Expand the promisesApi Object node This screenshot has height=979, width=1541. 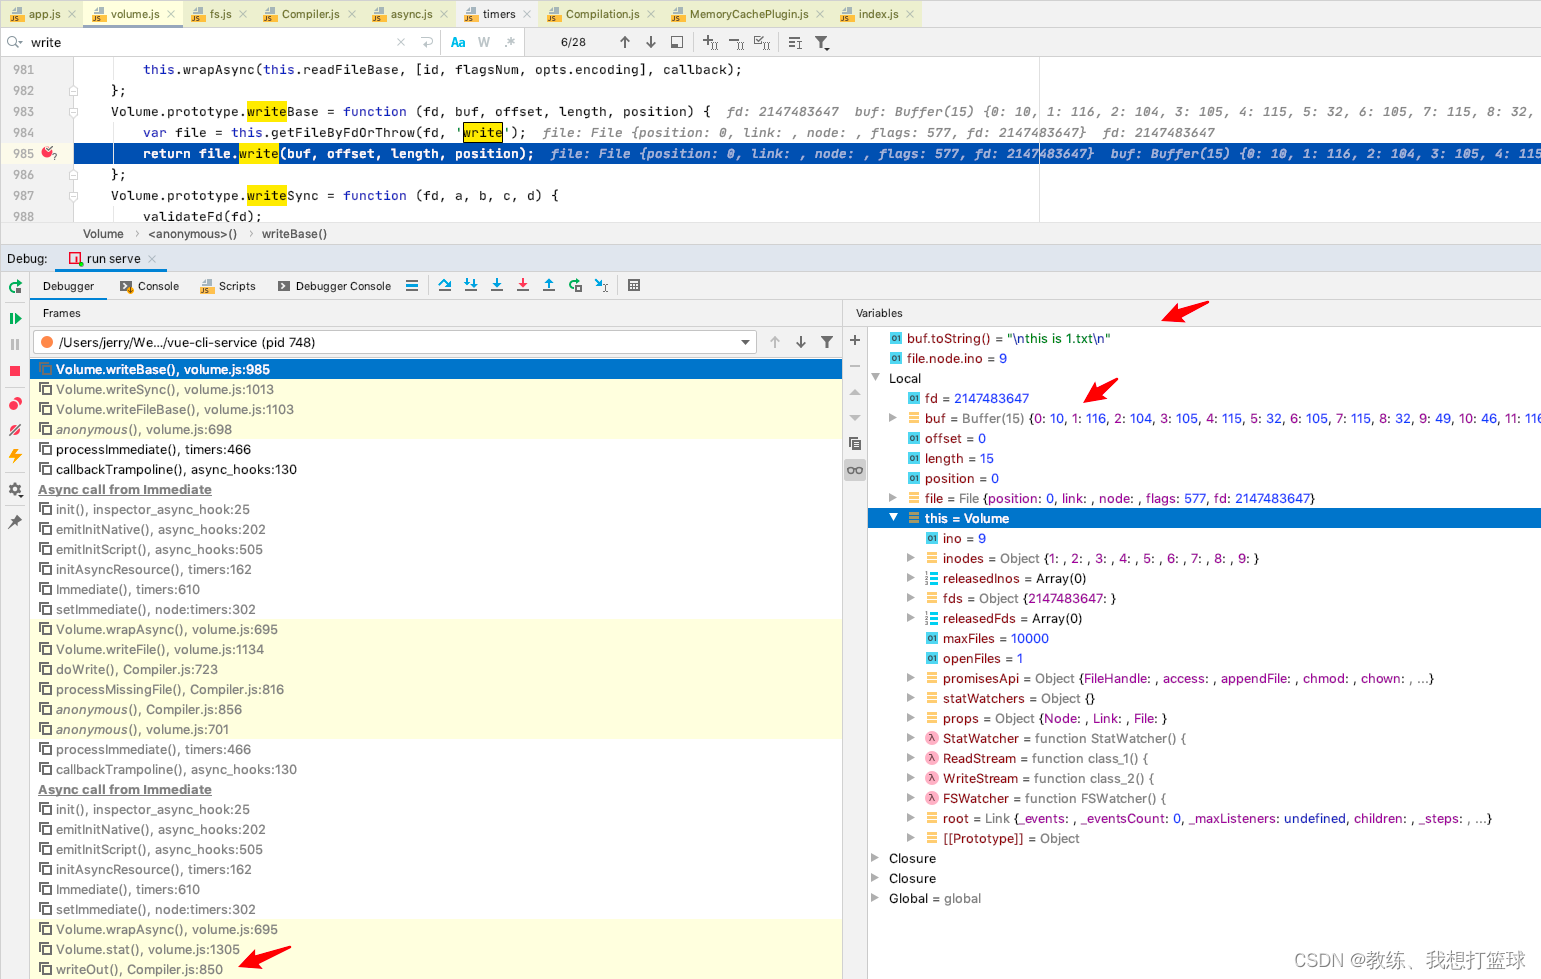911,678
